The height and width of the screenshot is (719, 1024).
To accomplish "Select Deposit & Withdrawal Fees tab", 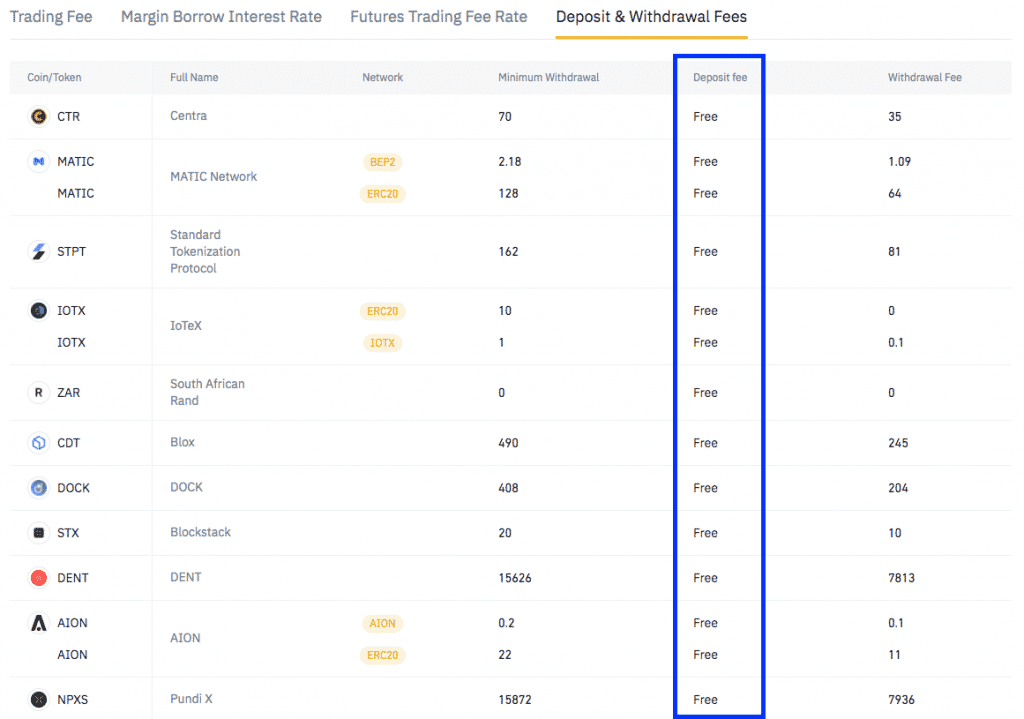I will pyautogui.click(x=651, y=17).
